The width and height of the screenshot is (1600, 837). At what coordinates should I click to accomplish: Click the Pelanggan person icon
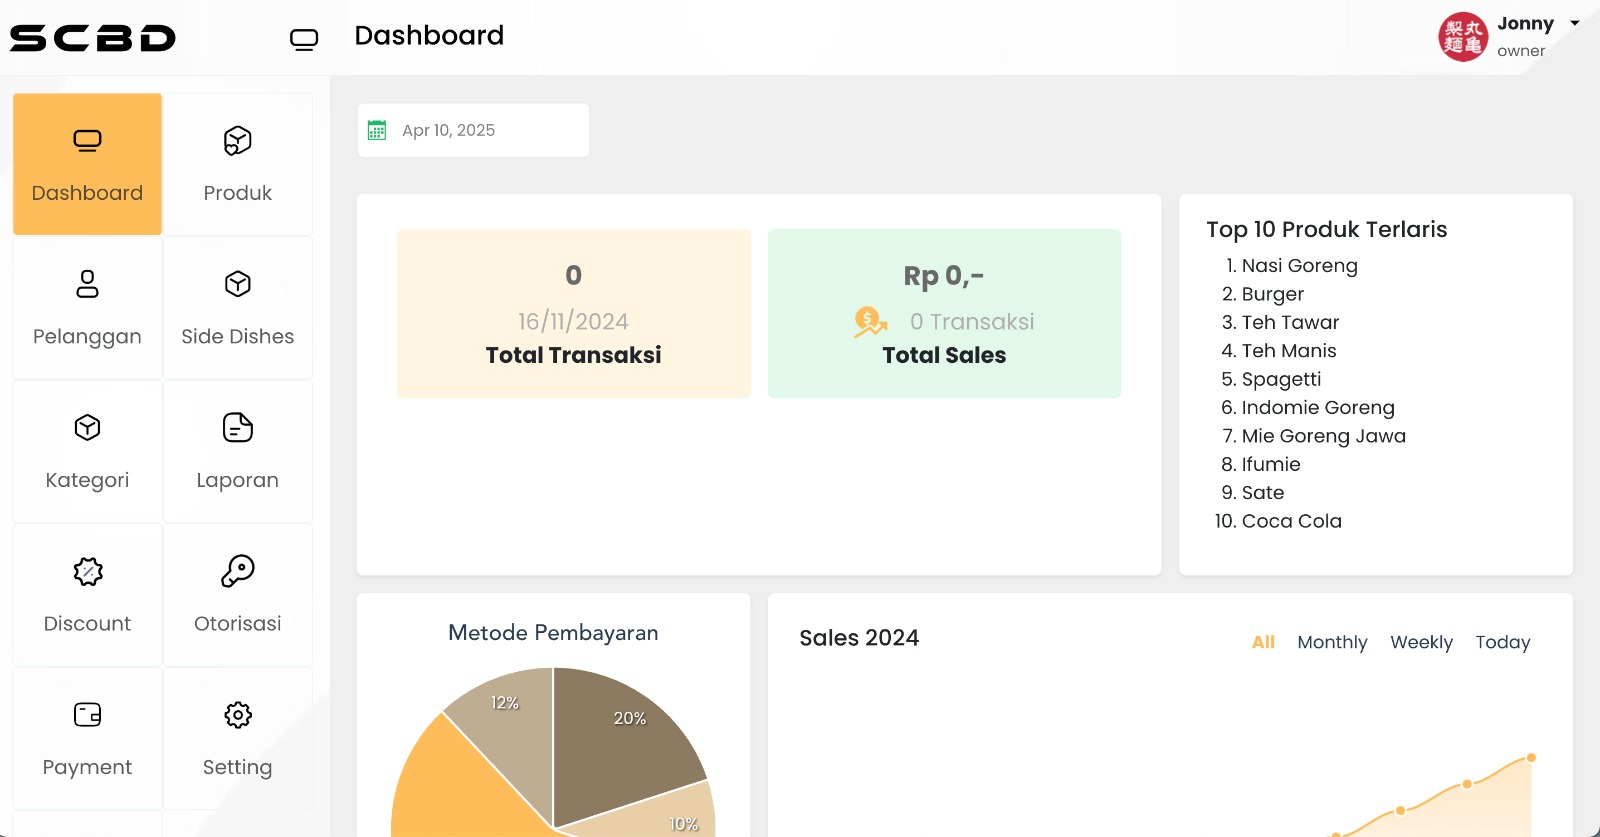(87, 284)
